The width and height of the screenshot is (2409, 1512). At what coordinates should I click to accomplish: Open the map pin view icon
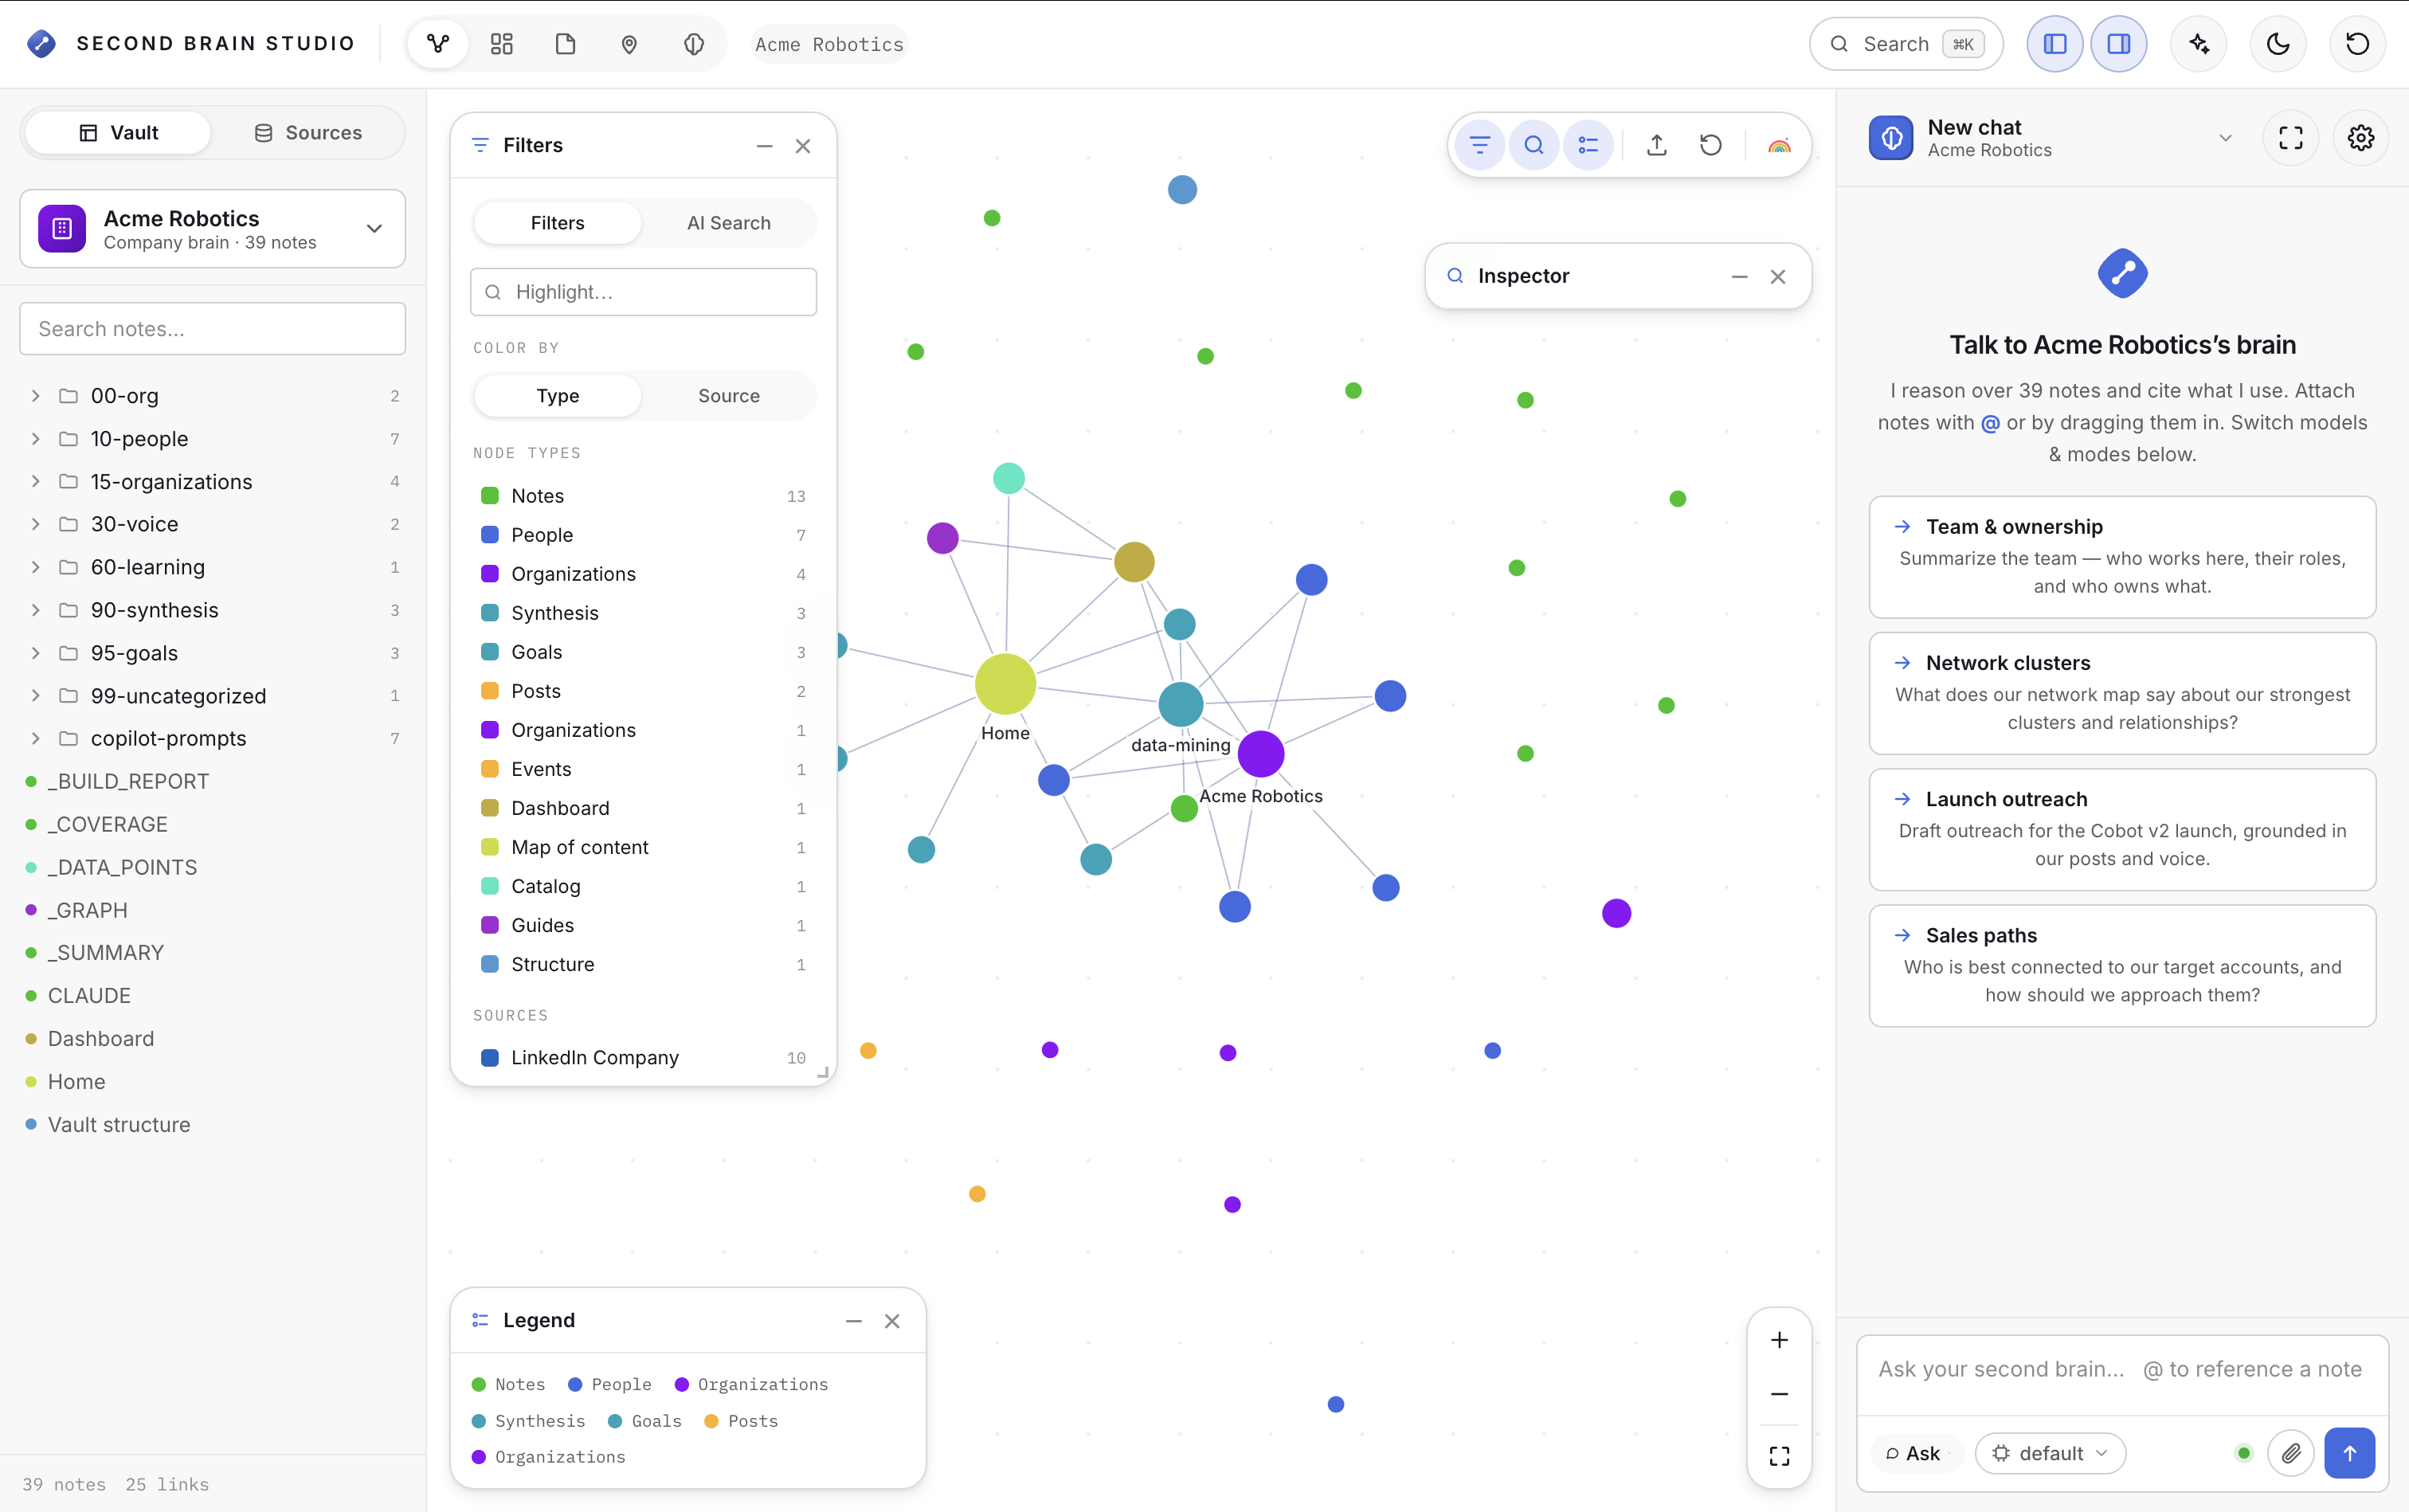pyautogui.click(x=630, y=44)
